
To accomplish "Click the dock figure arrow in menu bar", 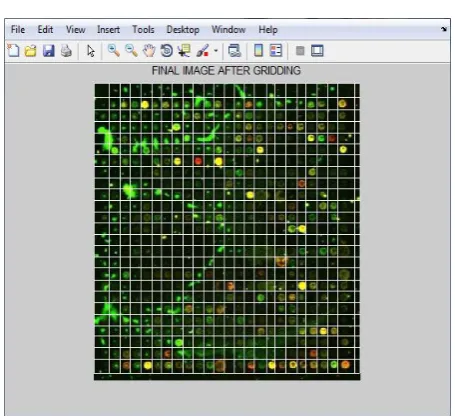I will coord(444,29).
